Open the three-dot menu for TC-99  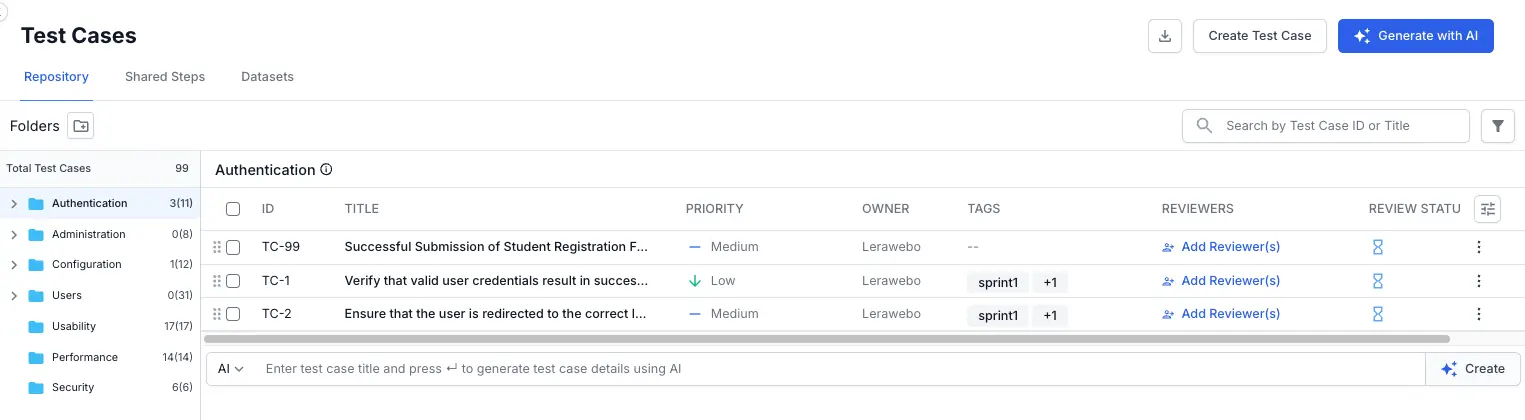1479,247
